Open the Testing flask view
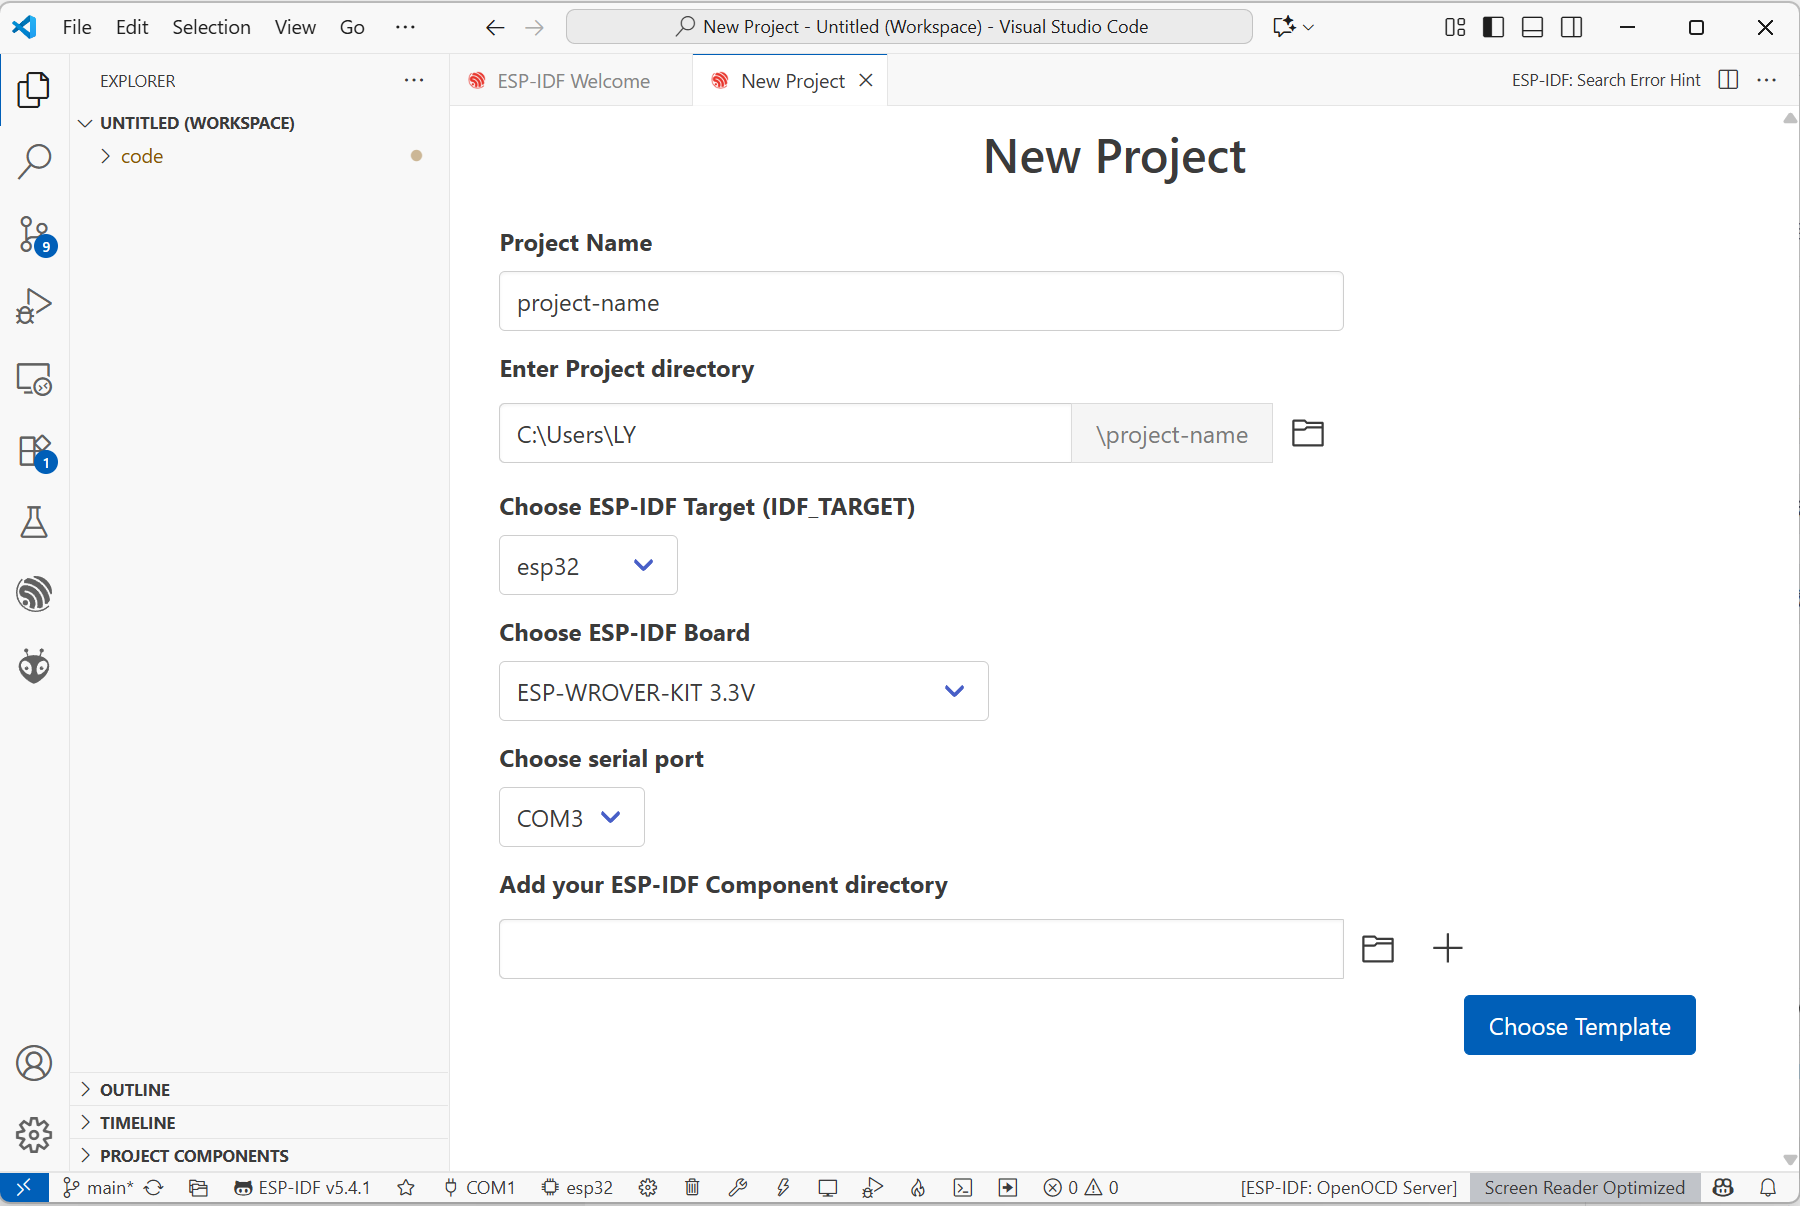The height and width of the screenshot is (1206, 1800). 34,522
